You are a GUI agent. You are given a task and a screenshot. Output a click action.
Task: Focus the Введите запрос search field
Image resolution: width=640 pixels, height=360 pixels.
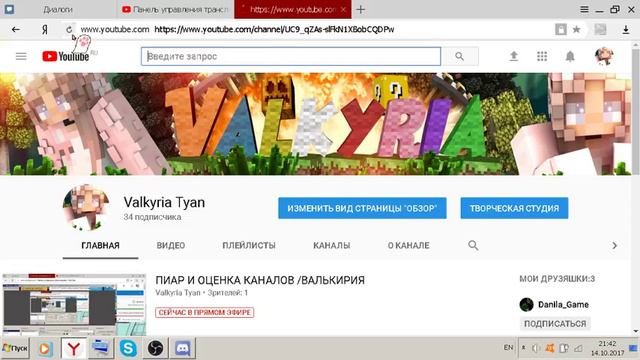tap(291, 56)
